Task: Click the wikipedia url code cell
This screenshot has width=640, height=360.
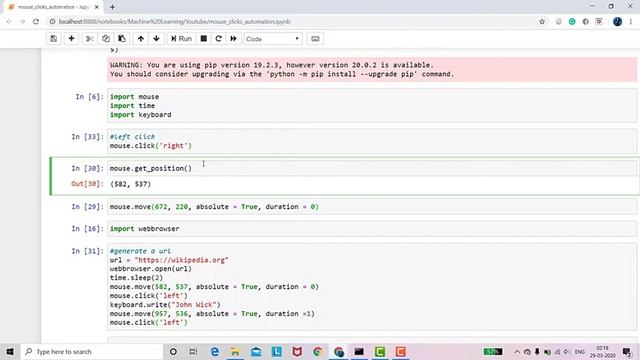Action: (371, 287)
